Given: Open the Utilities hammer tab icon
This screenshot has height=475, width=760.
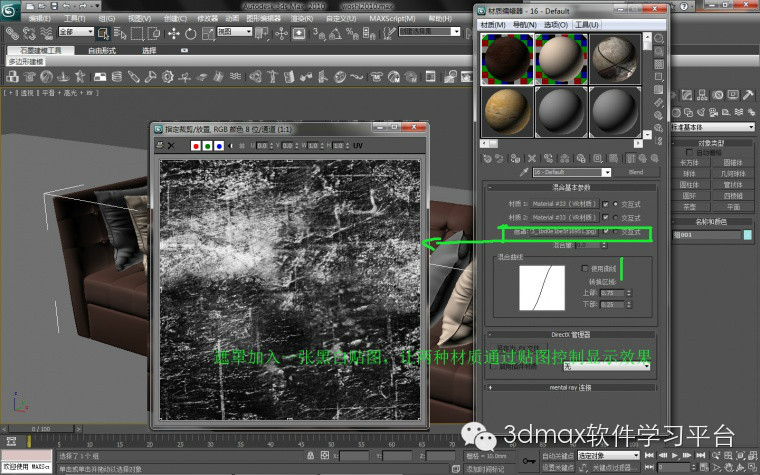Looking at the screenshot, I should (748, 95).
